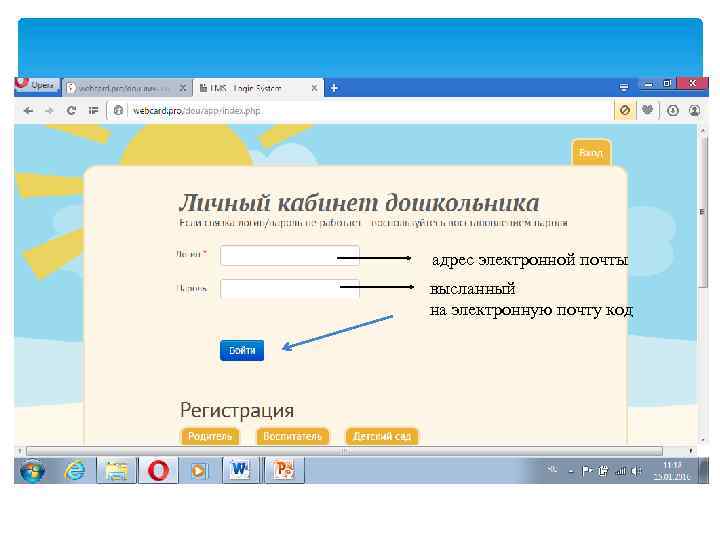Close the webcard.pro tab
720x540 pixels.
click(x=183, y=88)
